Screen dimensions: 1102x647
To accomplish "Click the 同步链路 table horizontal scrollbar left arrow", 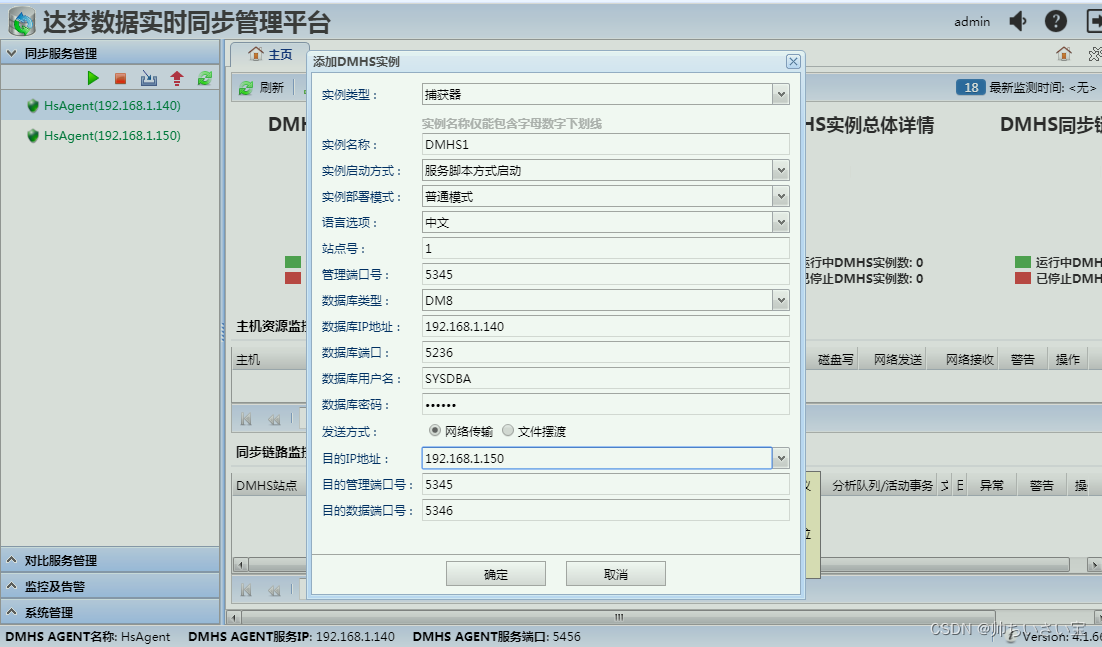I will point(240,565).
